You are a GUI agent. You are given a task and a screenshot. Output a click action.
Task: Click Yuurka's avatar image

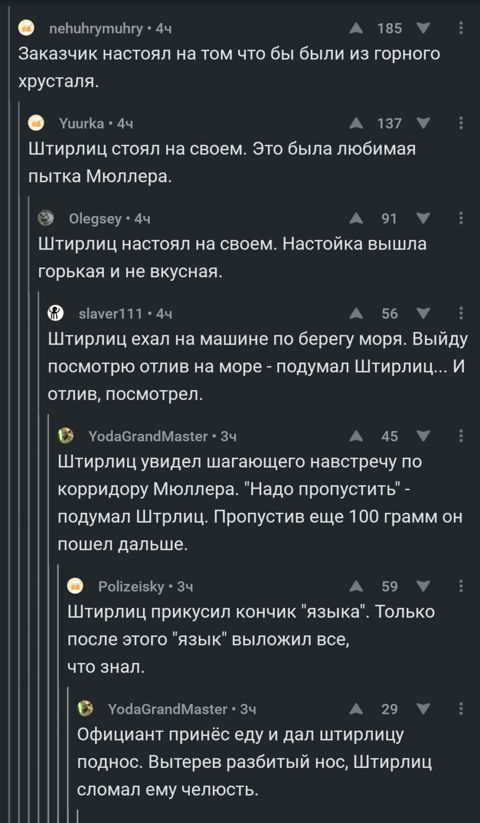click(37, 124)
